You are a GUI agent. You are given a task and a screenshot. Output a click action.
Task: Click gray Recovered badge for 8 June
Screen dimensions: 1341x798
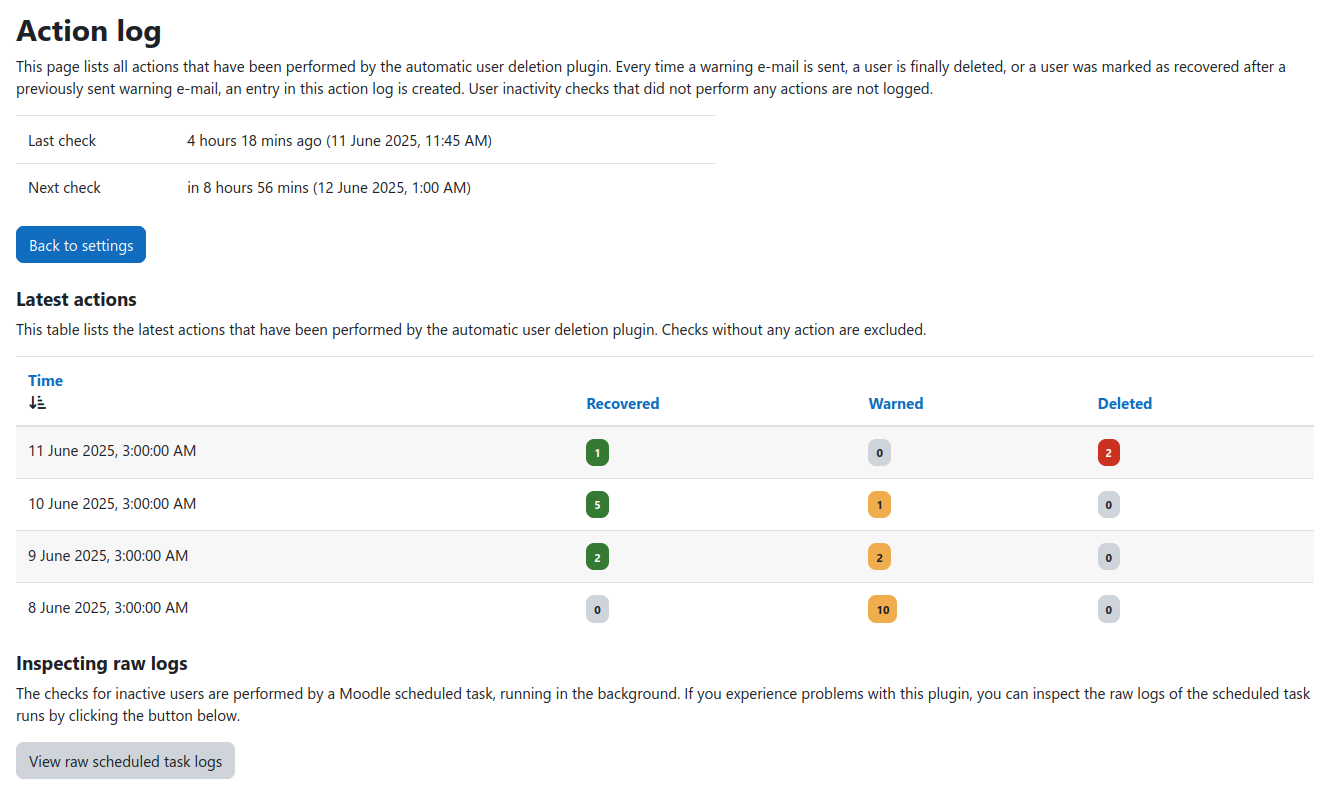click(597, 609)
